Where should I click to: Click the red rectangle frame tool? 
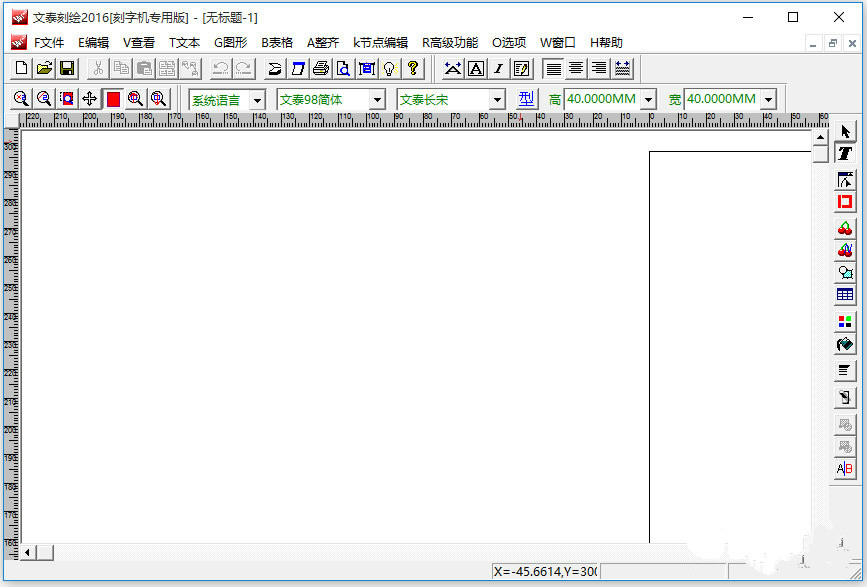(845, 202)
